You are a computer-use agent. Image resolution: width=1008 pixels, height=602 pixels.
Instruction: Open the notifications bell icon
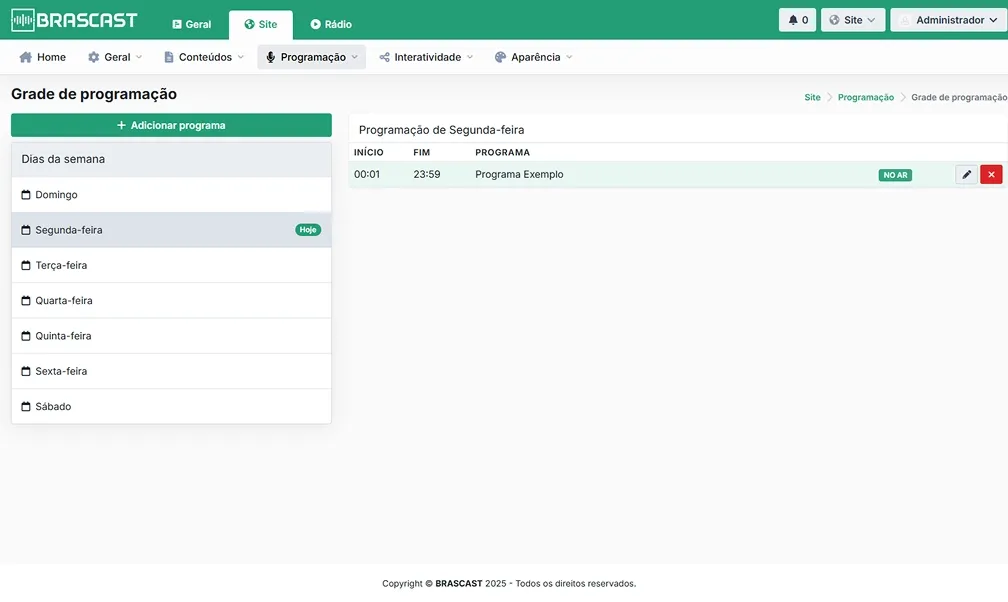793,20
